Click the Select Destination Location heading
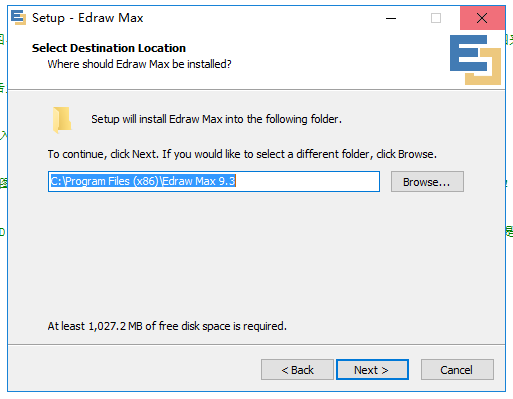This screenshot has width=513, height=399. click(109, 48)
